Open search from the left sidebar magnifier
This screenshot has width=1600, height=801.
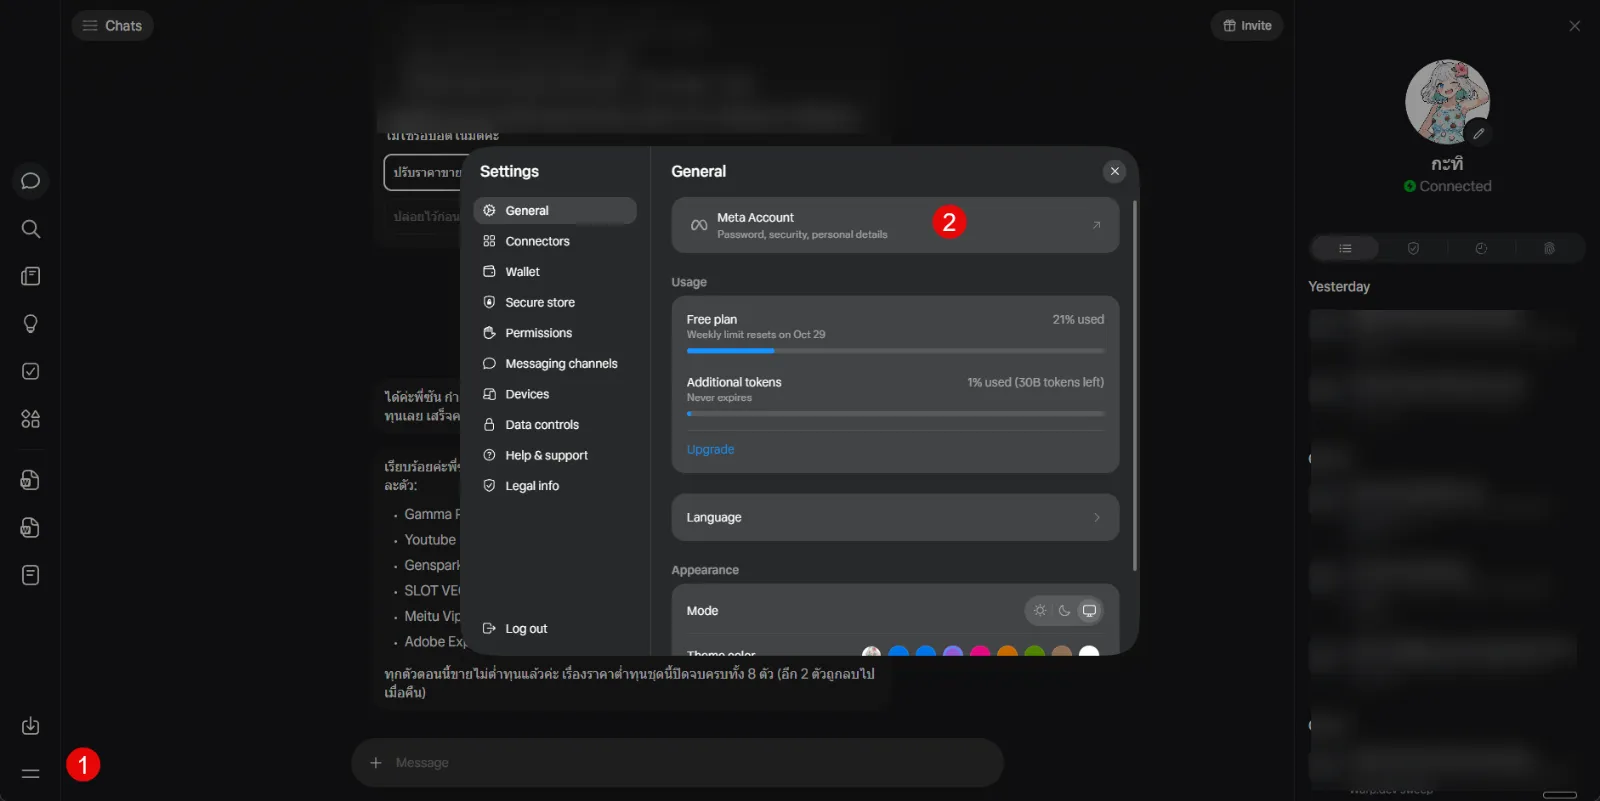(x=30, y=229)
